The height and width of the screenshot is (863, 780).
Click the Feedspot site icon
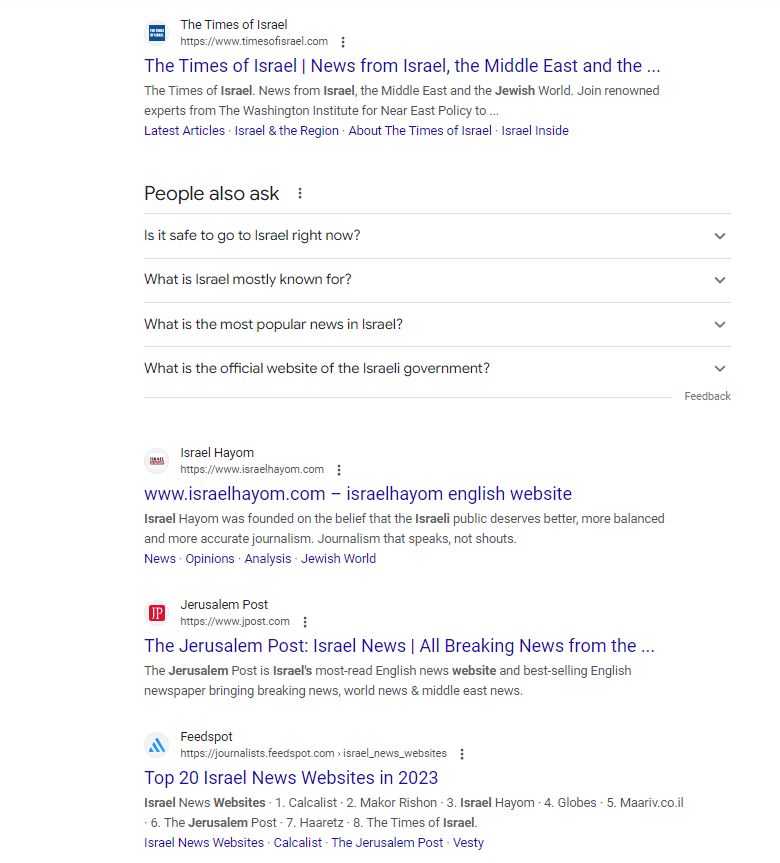[x=159, y=744]
